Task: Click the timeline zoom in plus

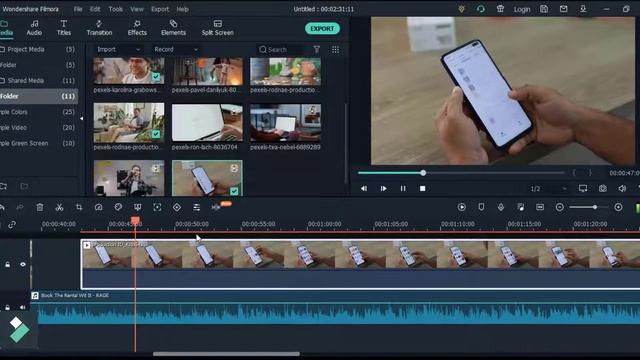Action: (x=618, y=207)
